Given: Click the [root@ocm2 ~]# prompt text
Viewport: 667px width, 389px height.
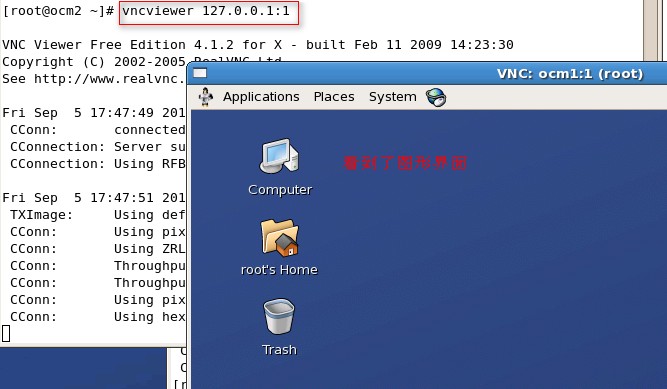Looking at the screenshot, I should click(x=58, y=11).
